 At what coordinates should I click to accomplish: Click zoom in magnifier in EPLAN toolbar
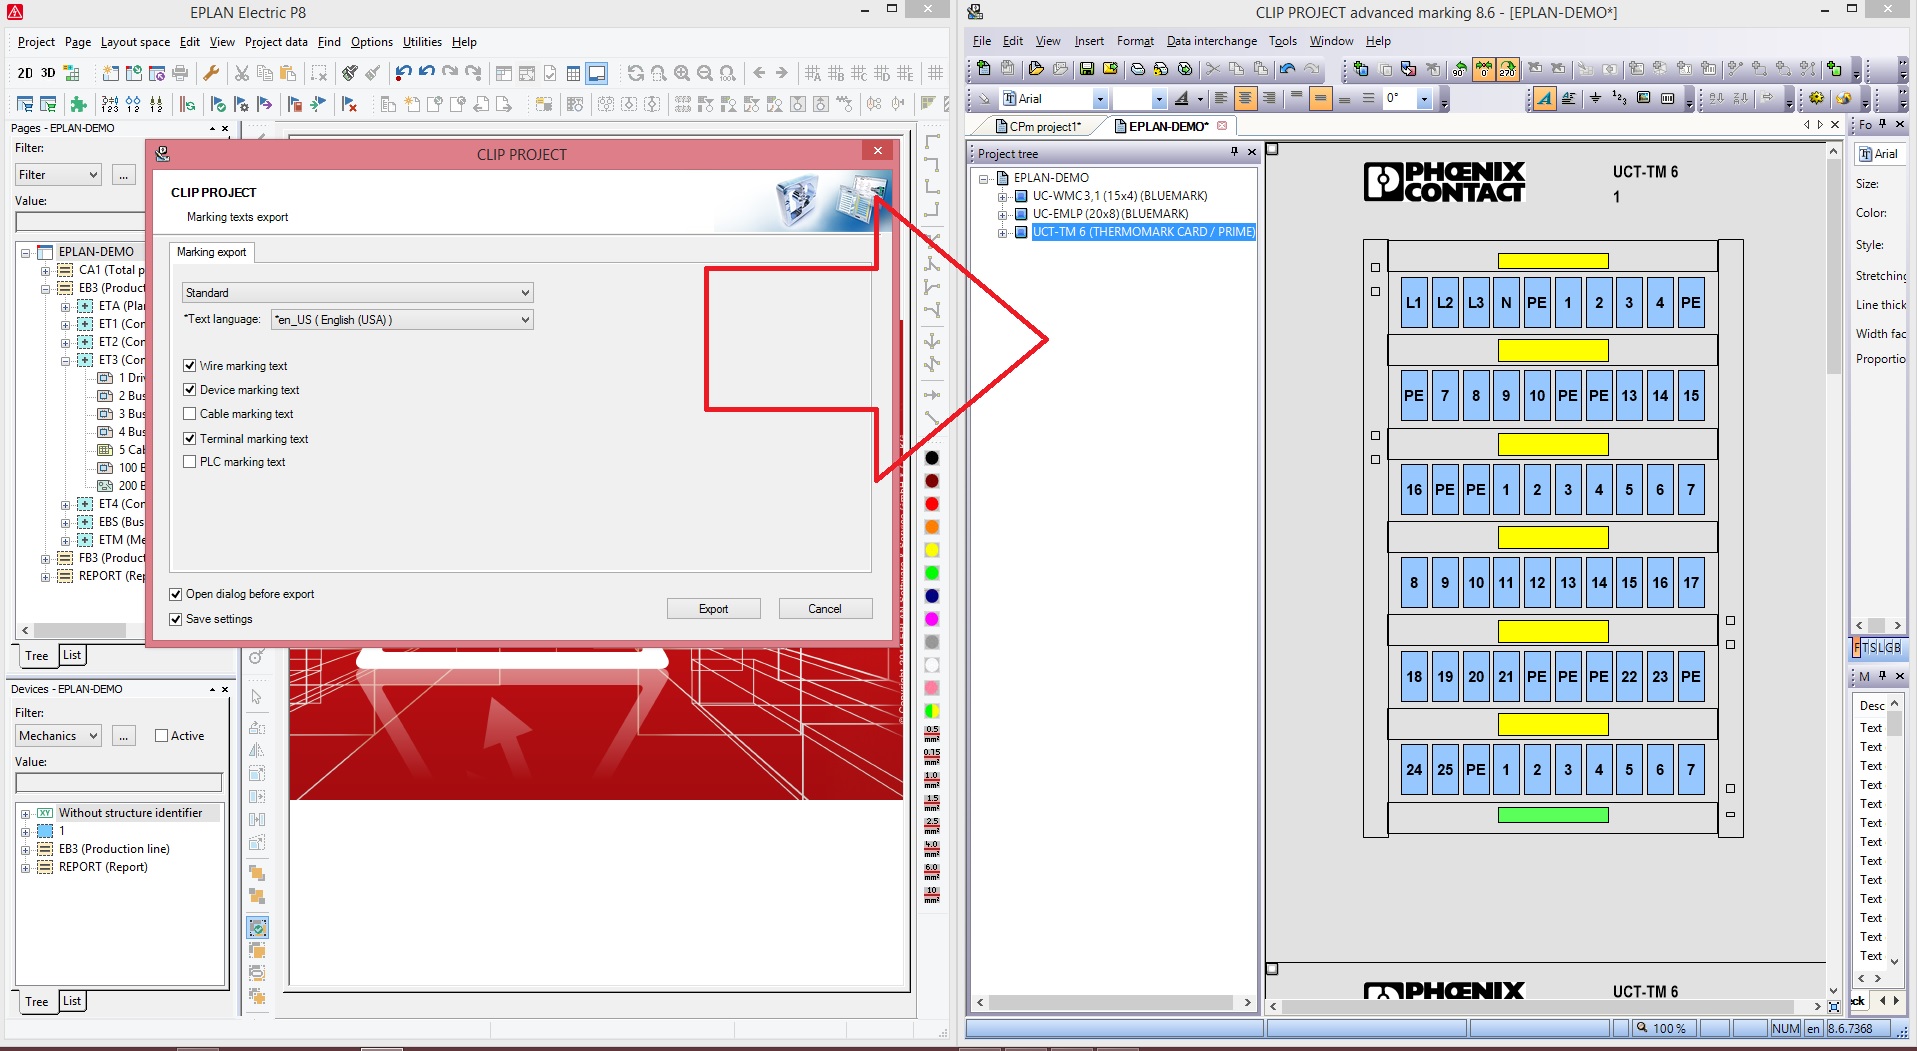tap(682, 73)
